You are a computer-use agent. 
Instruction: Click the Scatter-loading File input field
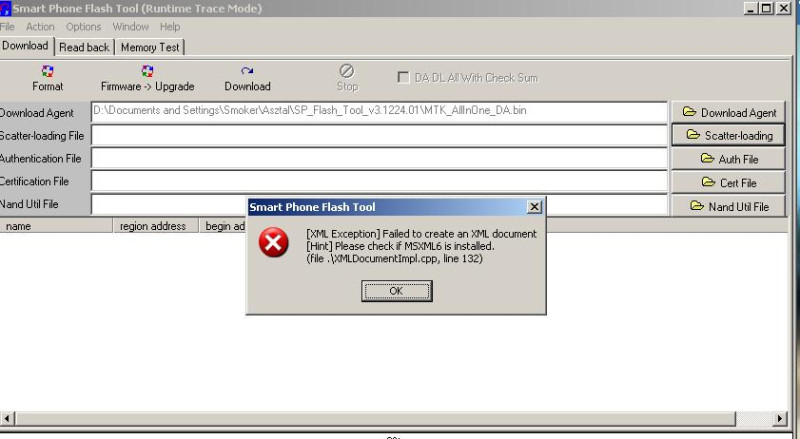(x=379, y=135)
